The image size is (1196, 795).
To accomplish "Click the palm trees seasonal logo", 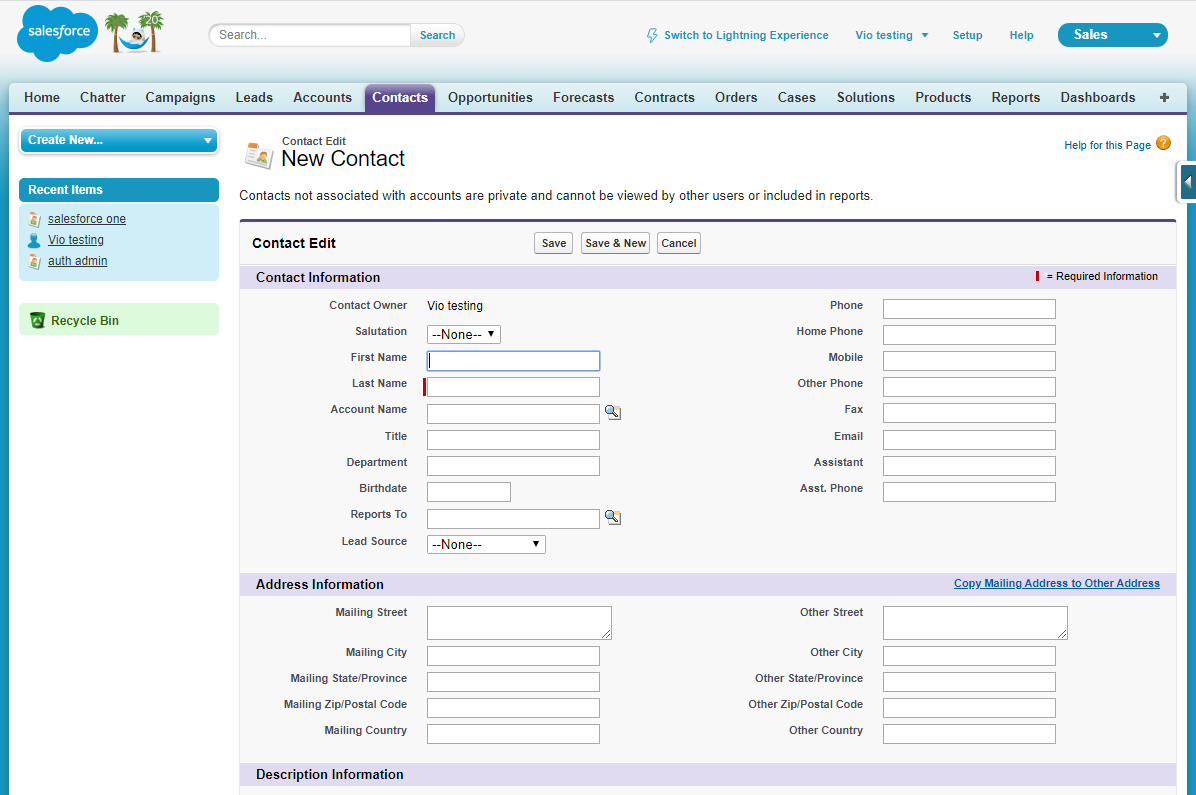I will point(134,32).
